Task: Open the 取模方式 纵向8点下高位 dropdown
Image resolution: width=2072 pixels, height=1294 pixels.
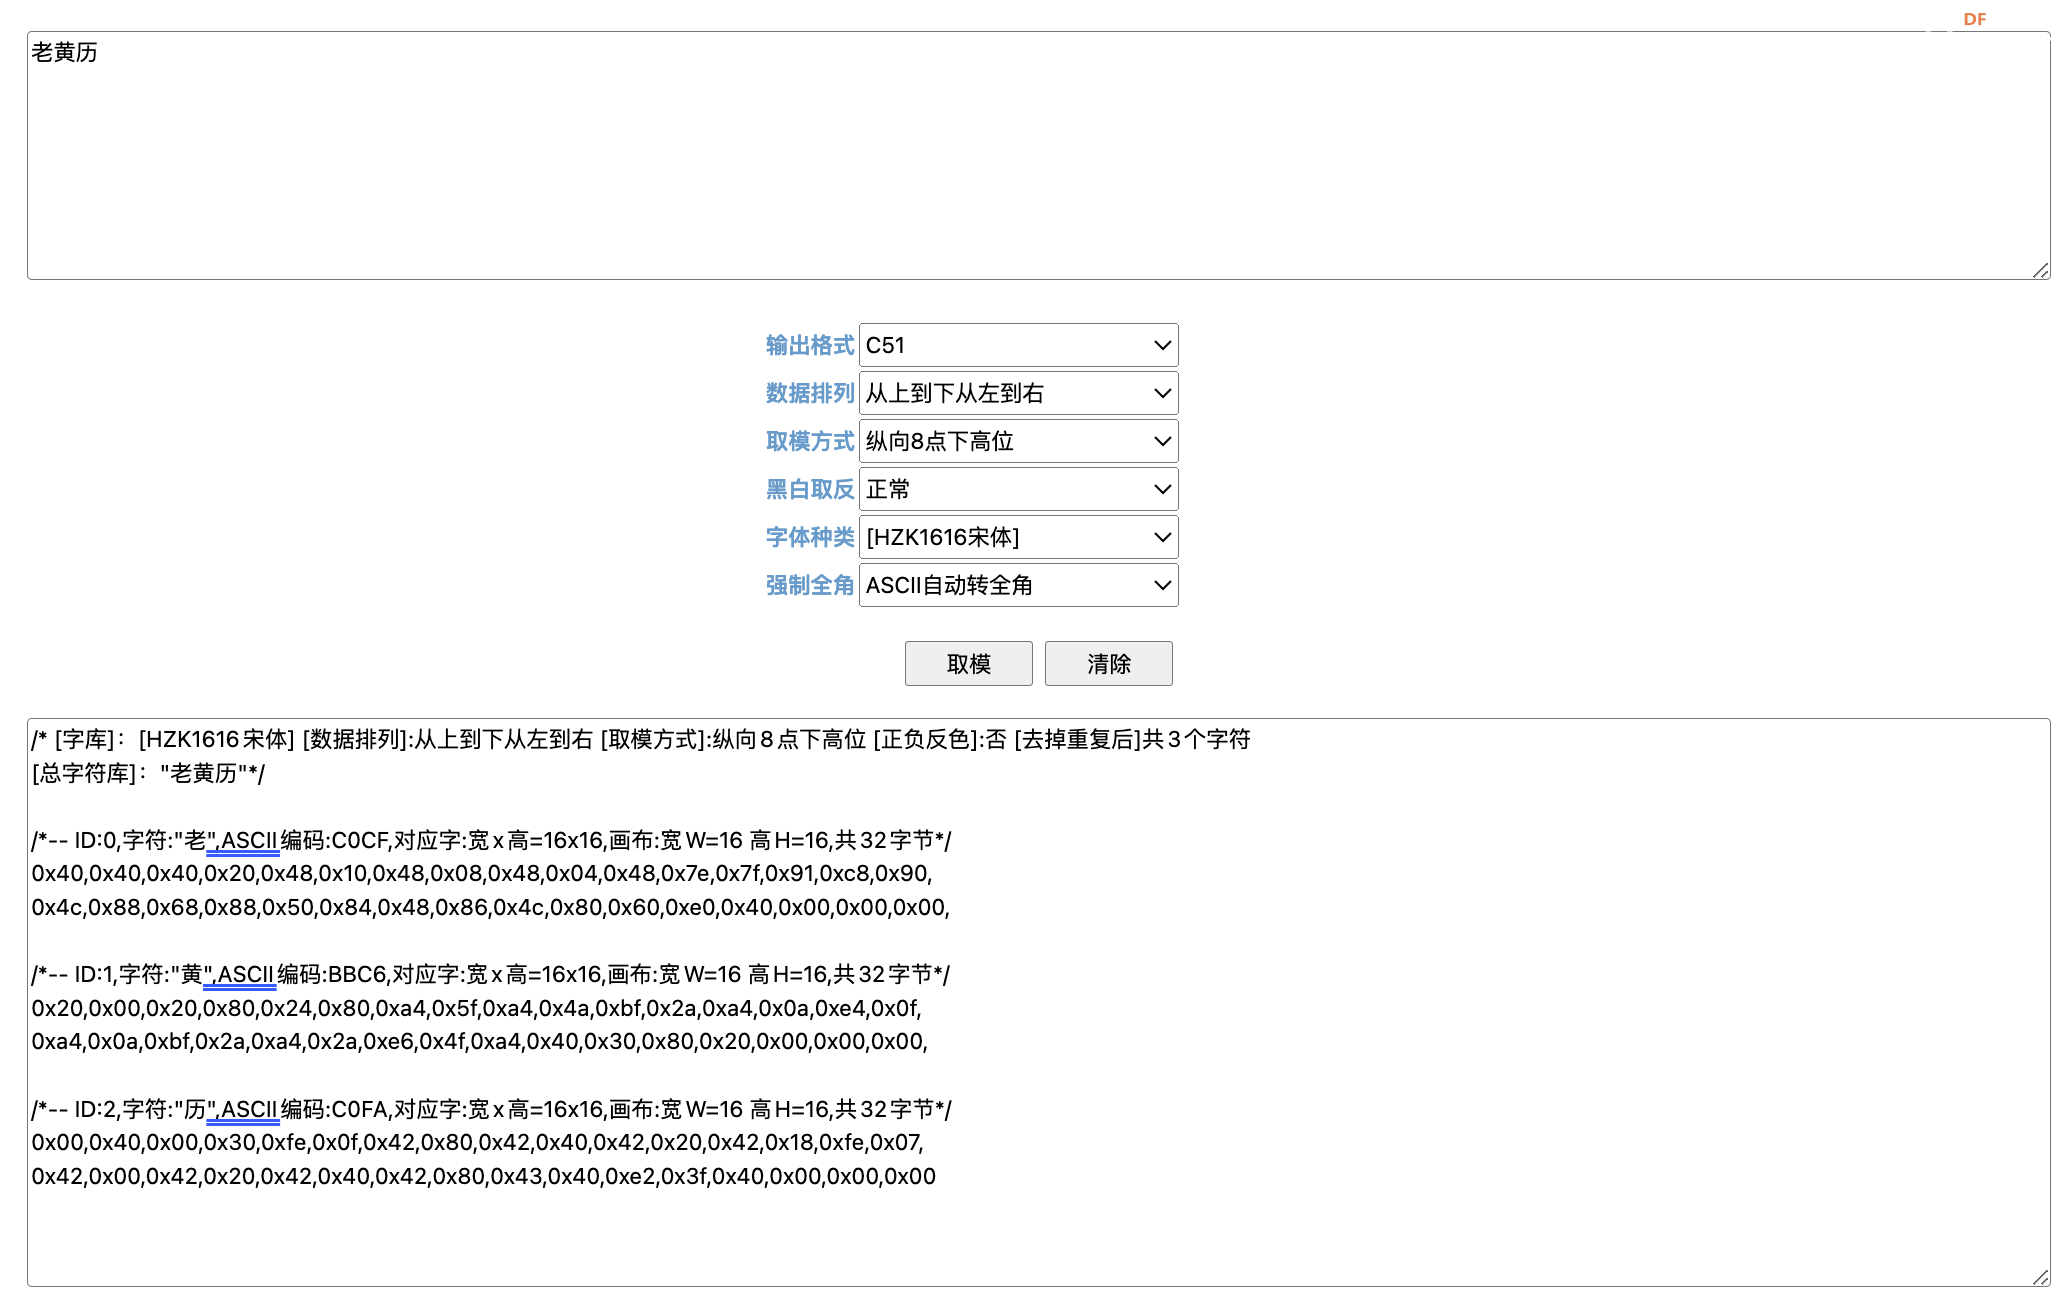Action: click(1018, 441)
